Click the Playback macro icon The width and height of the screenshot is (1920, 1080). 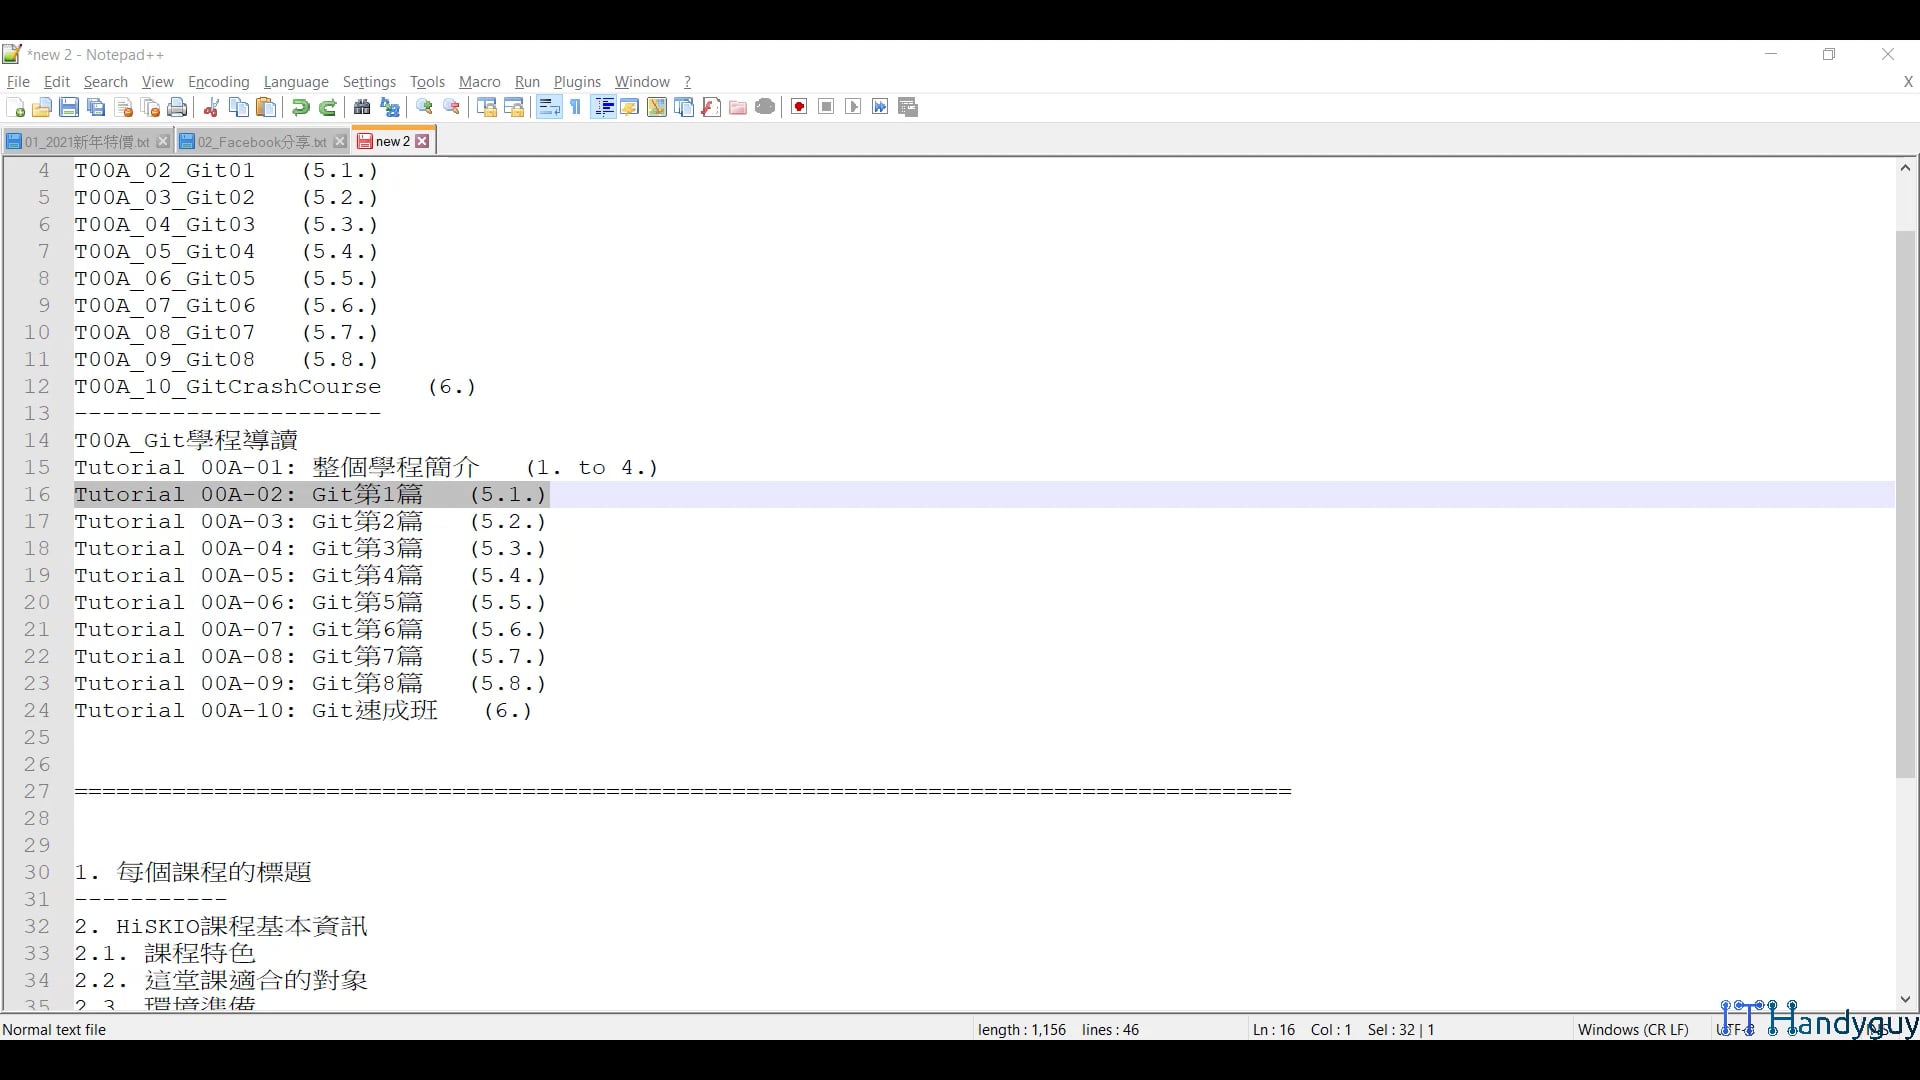(x=853, y=108)
